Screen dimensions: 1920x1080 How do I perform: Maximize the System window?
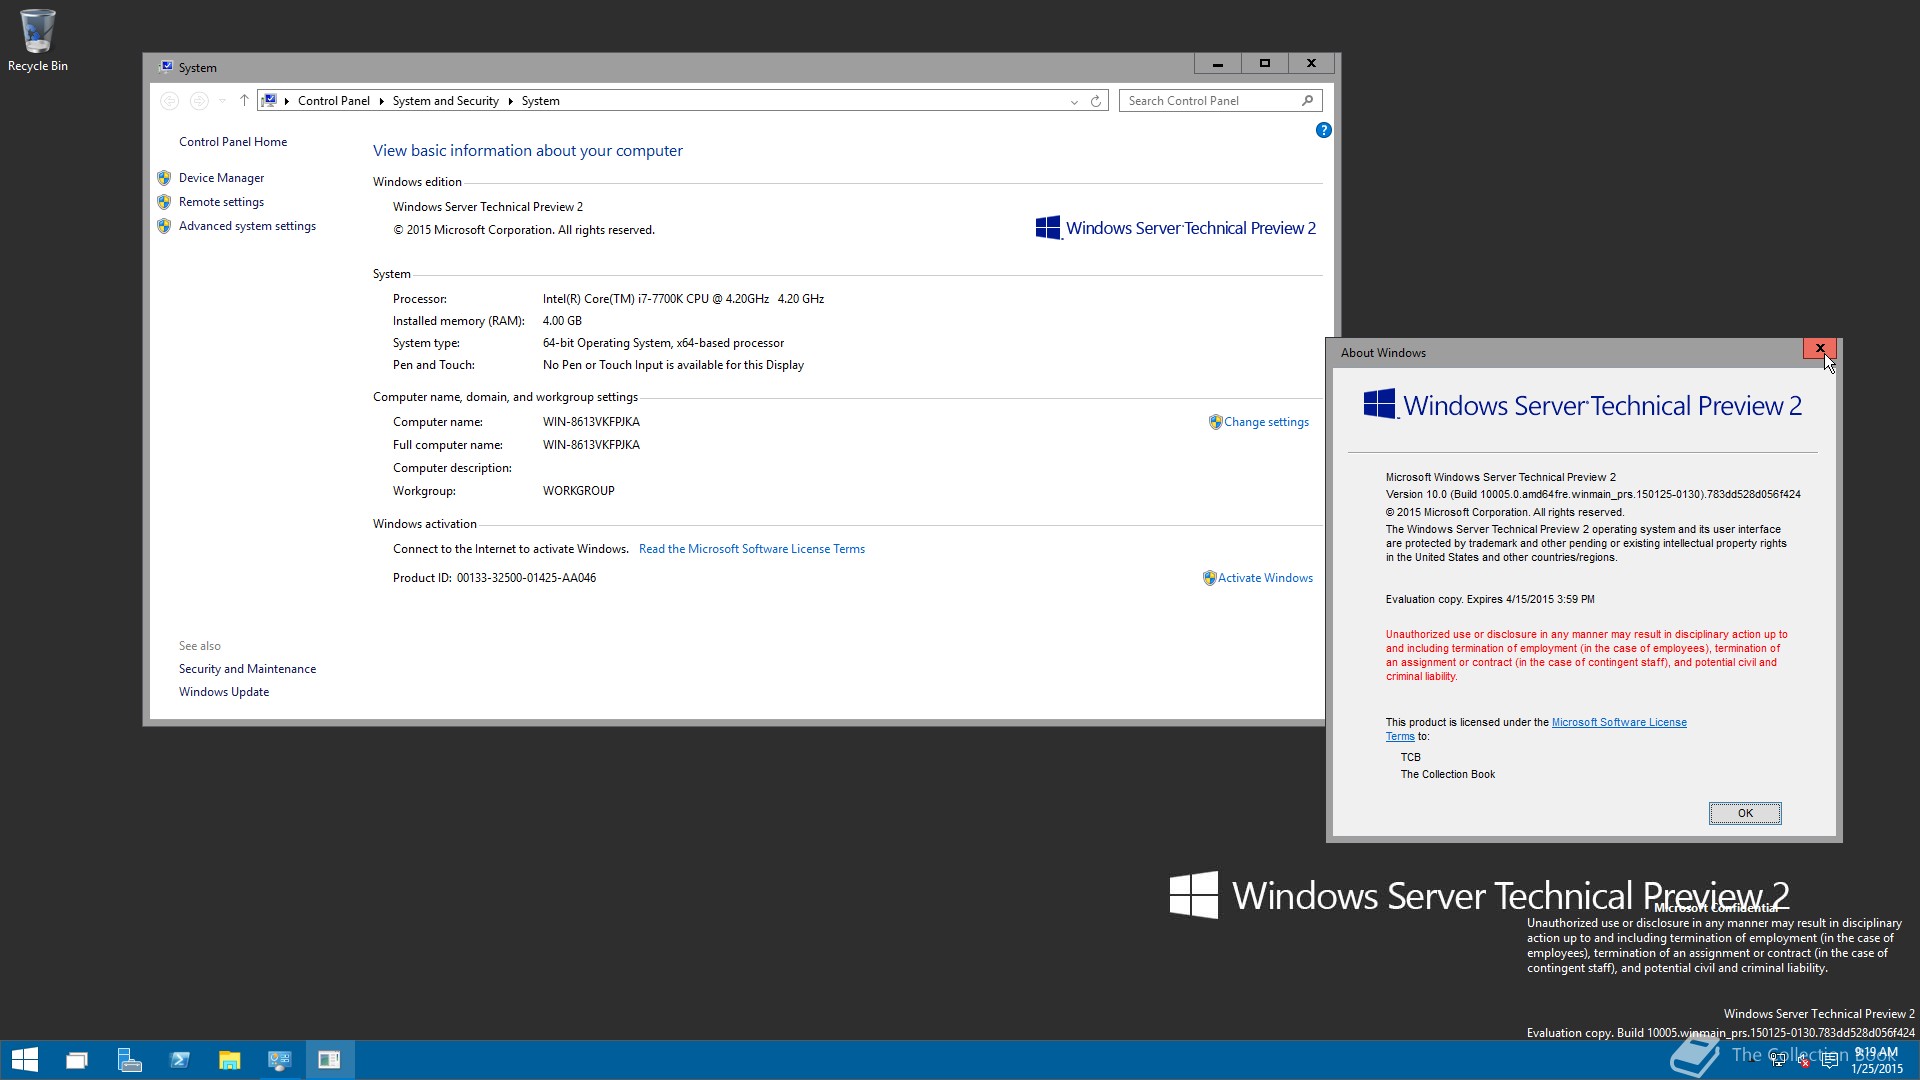(x=1264, y=63)
